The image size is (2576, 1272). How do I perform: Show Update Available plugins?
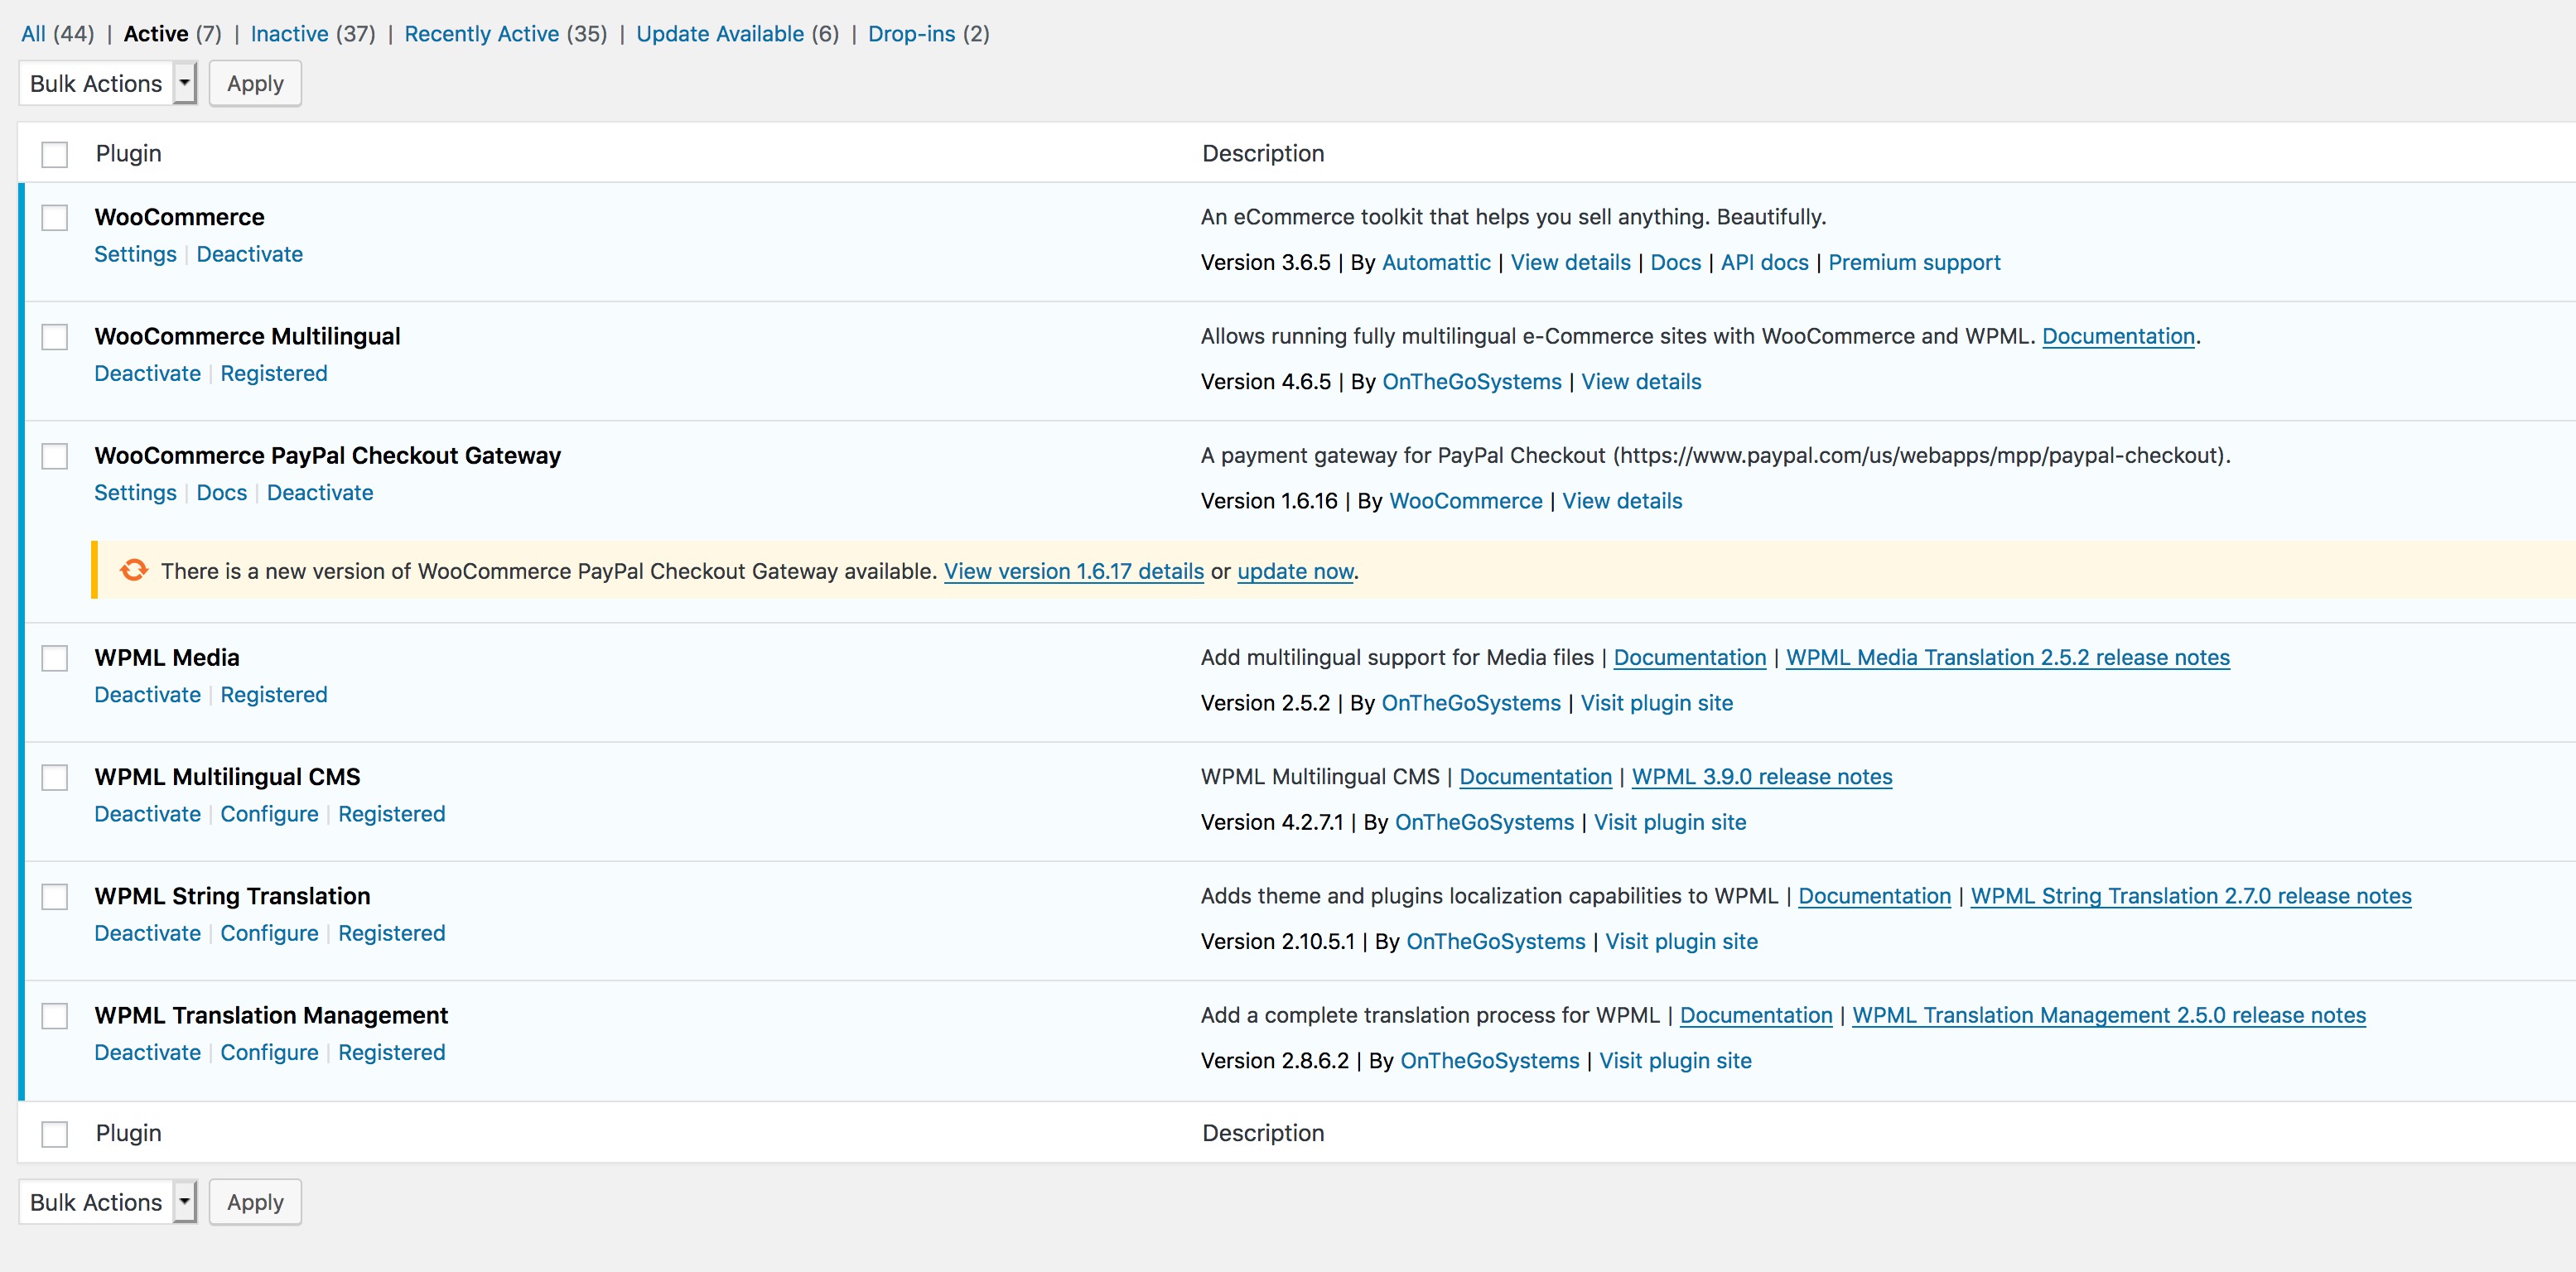(720, 34)
